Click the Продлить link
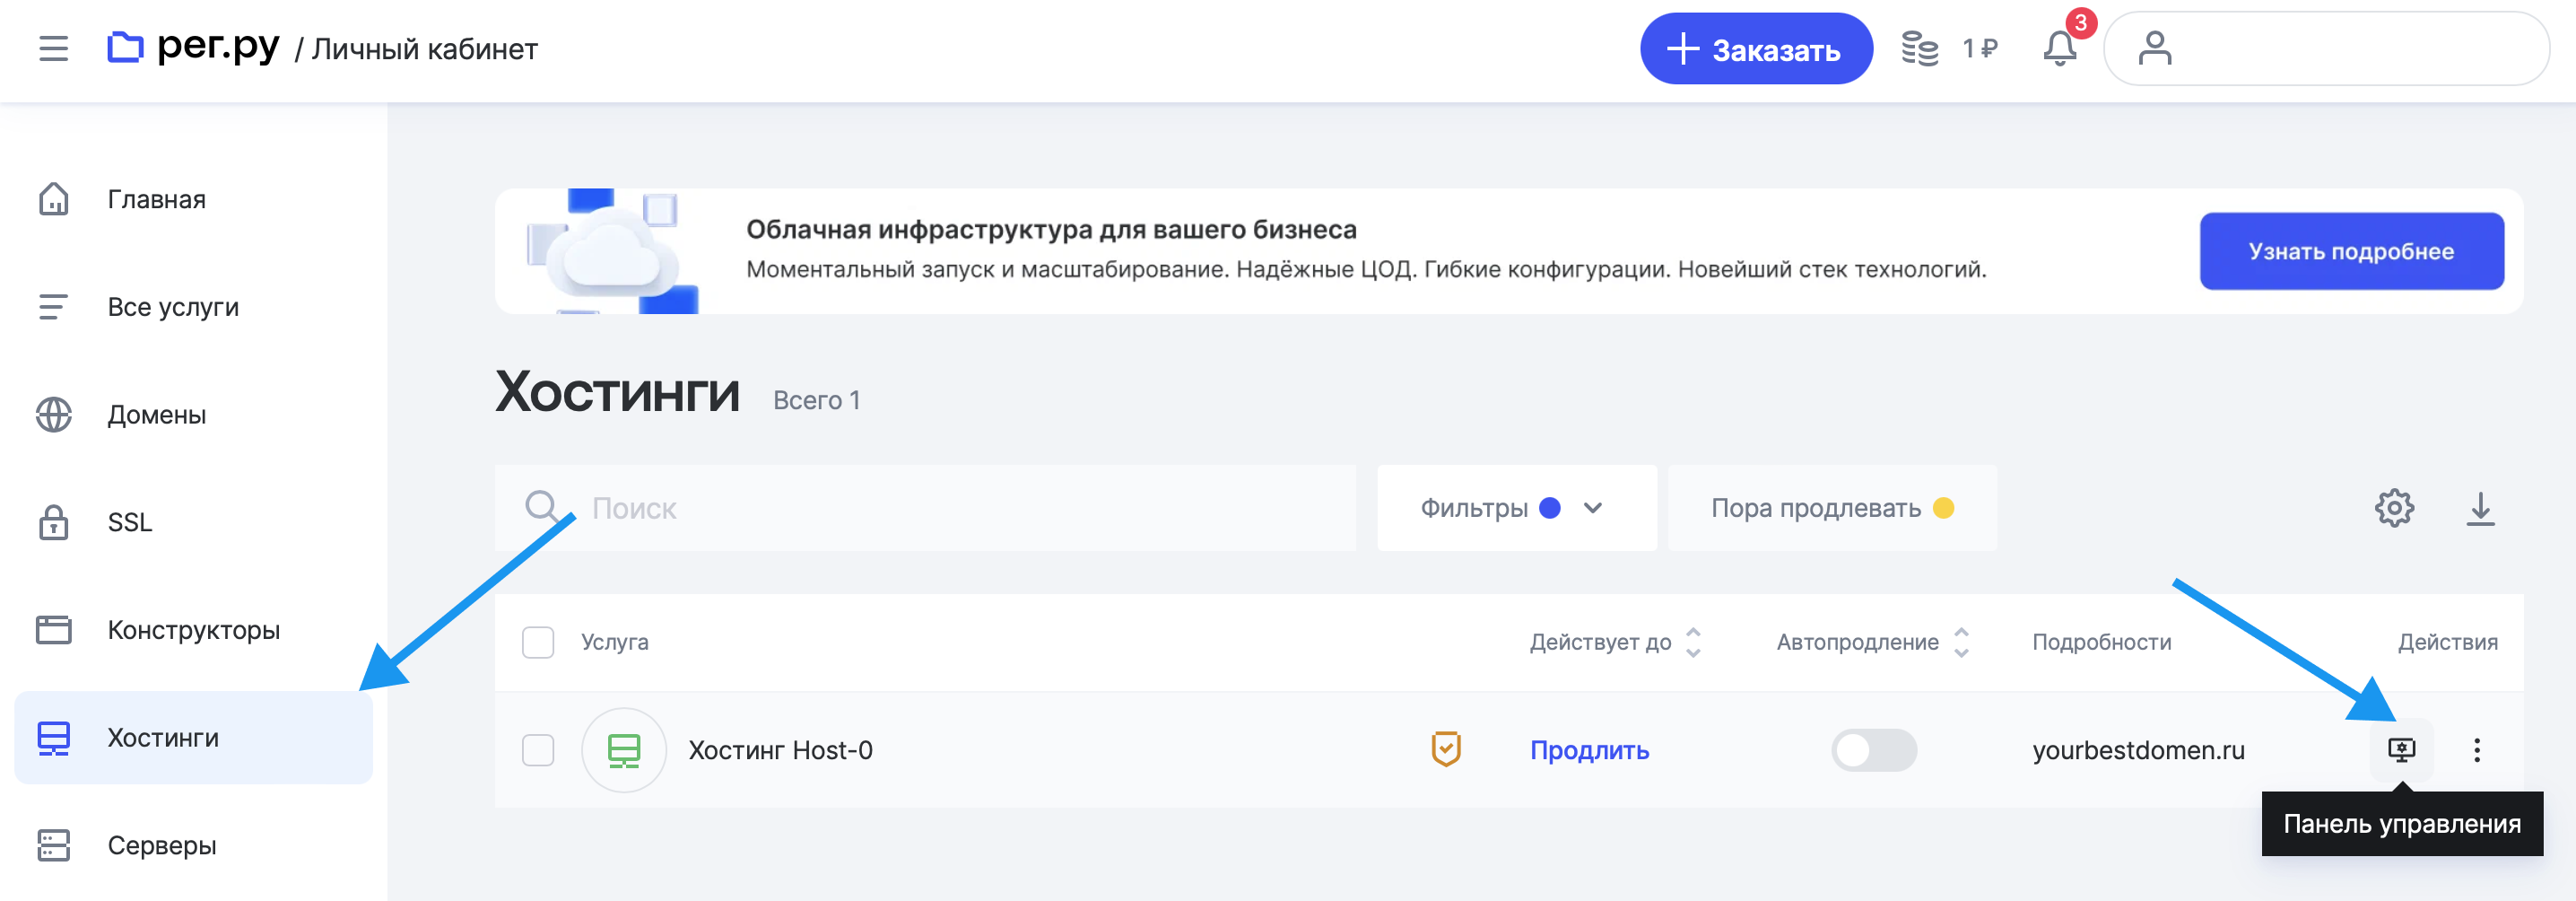 1589,750
